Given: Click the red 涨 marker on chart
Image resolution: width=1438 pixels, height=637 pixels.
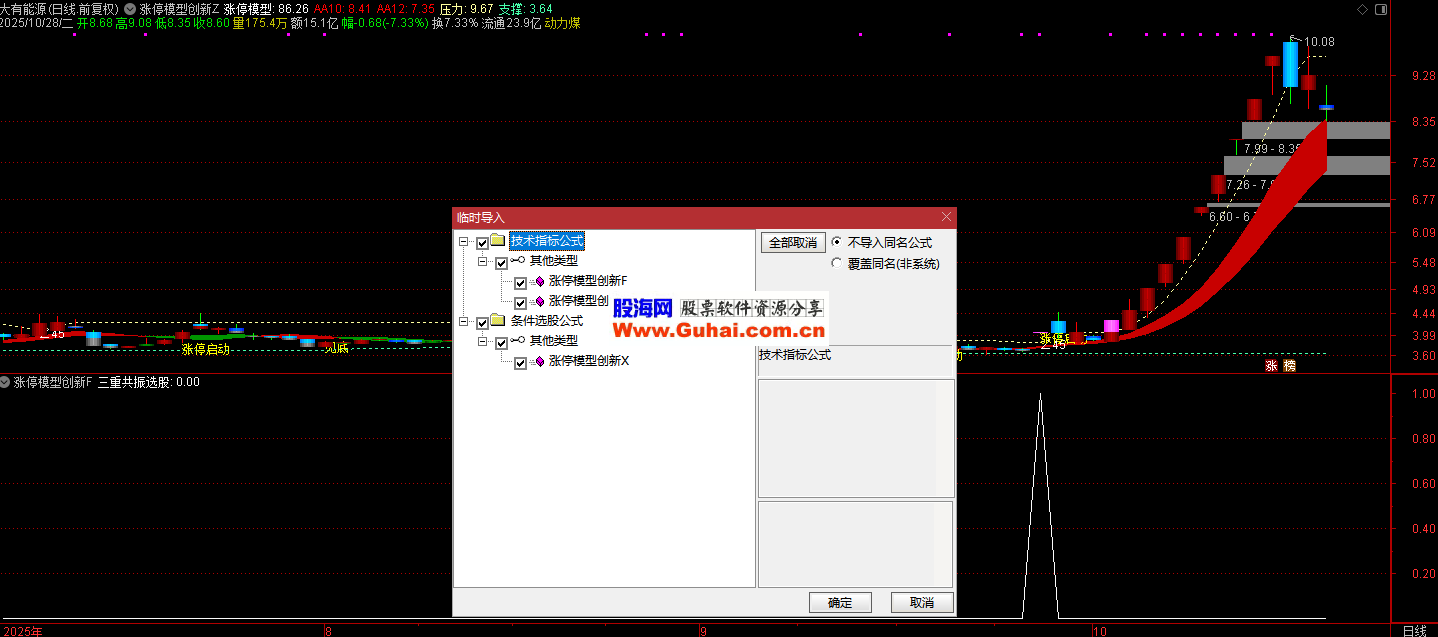Looking at the screenshot, I should [1272, 366].
